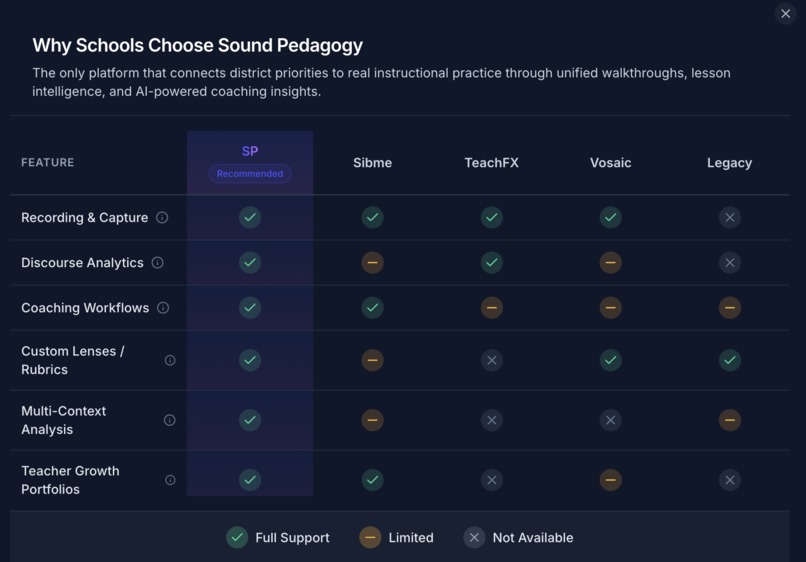This screenshot has width=806, height=562.
Task: Click Sibme limited icon for Custom Lenses / Rubrics
Action: click(372, 360)
